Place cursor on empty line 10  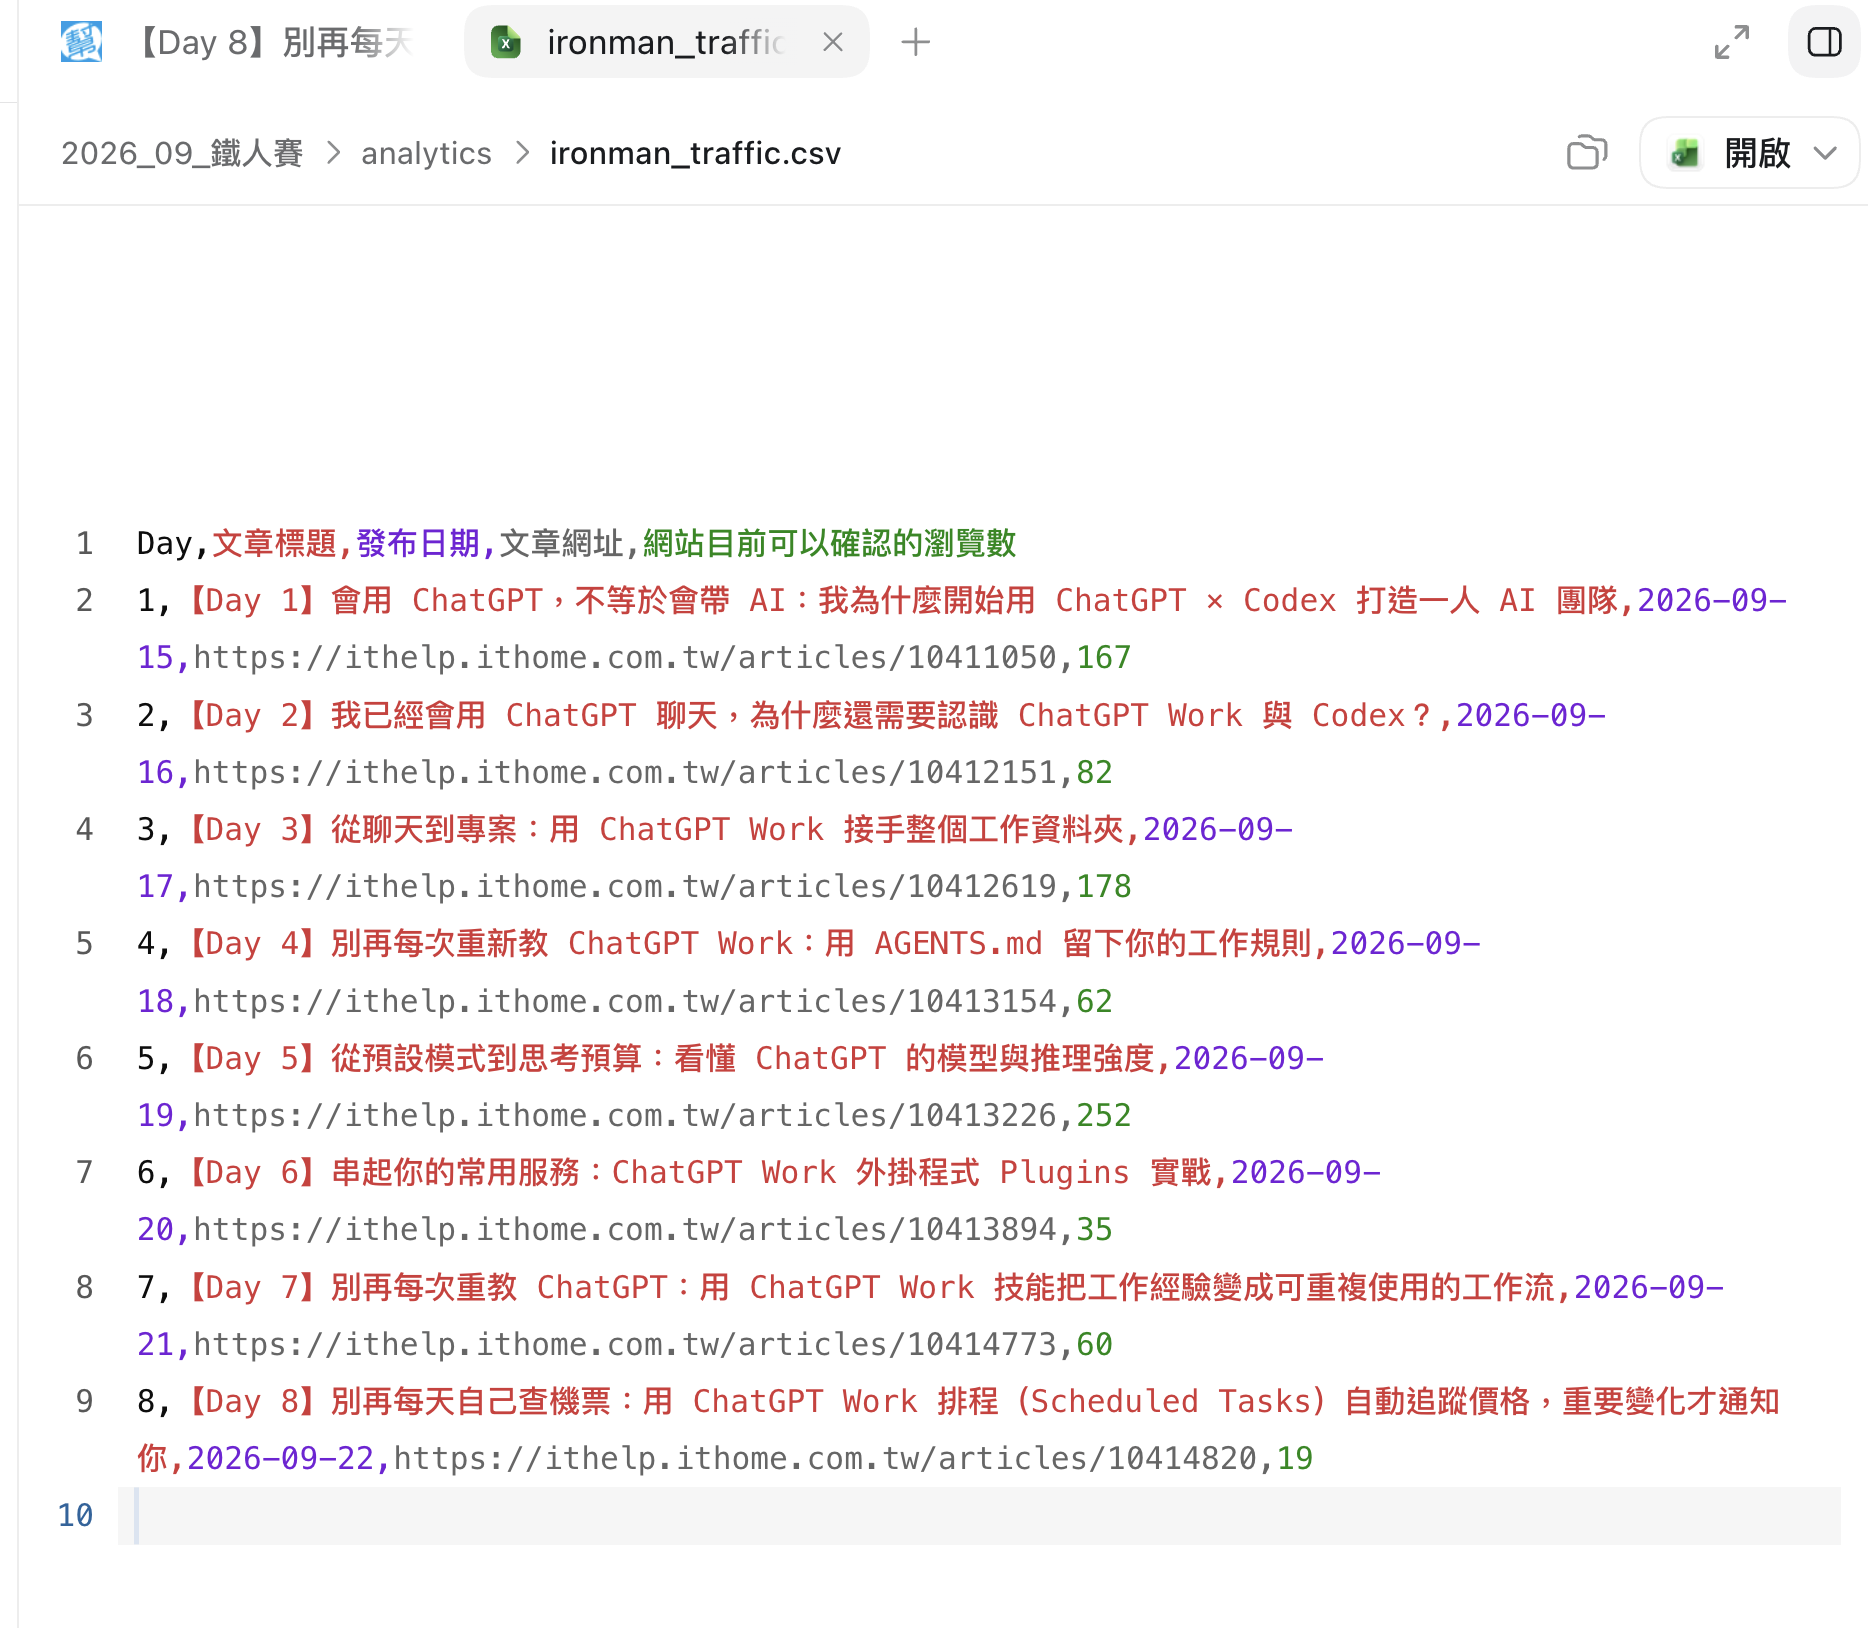point(979,1516)
